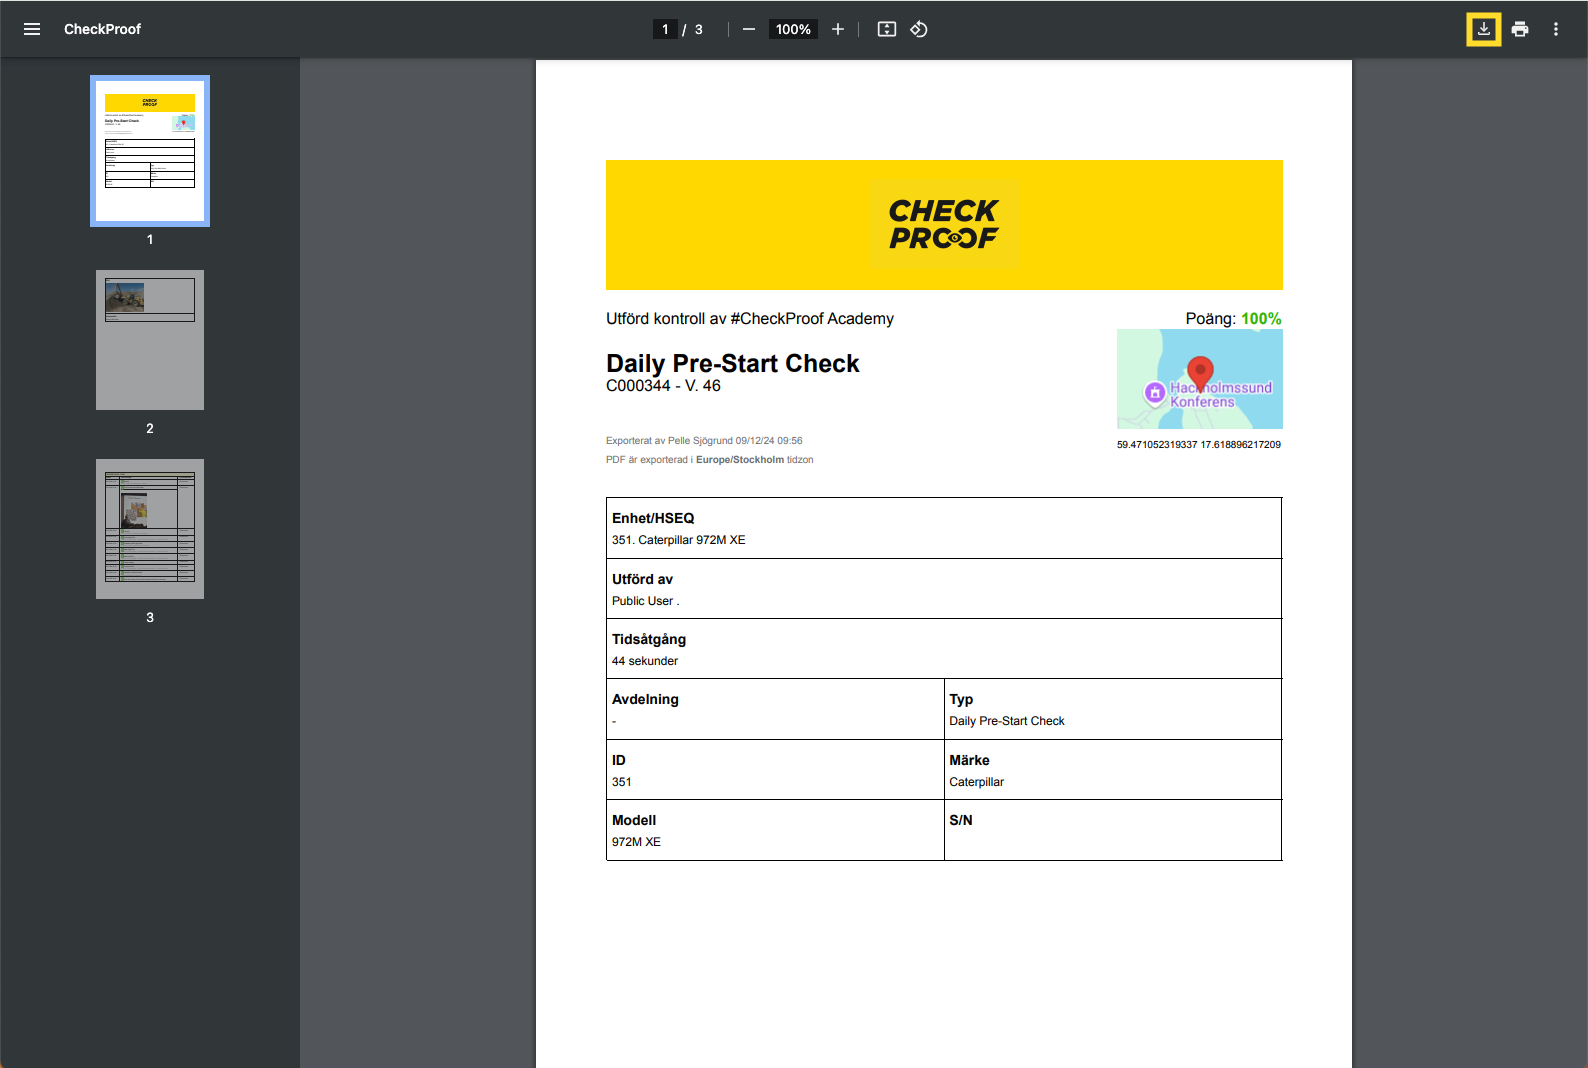Image resolution: width=1588 pixels, height=1068 pixels.
Task: Click the zoom in plus icon
Action: [838, 29]
